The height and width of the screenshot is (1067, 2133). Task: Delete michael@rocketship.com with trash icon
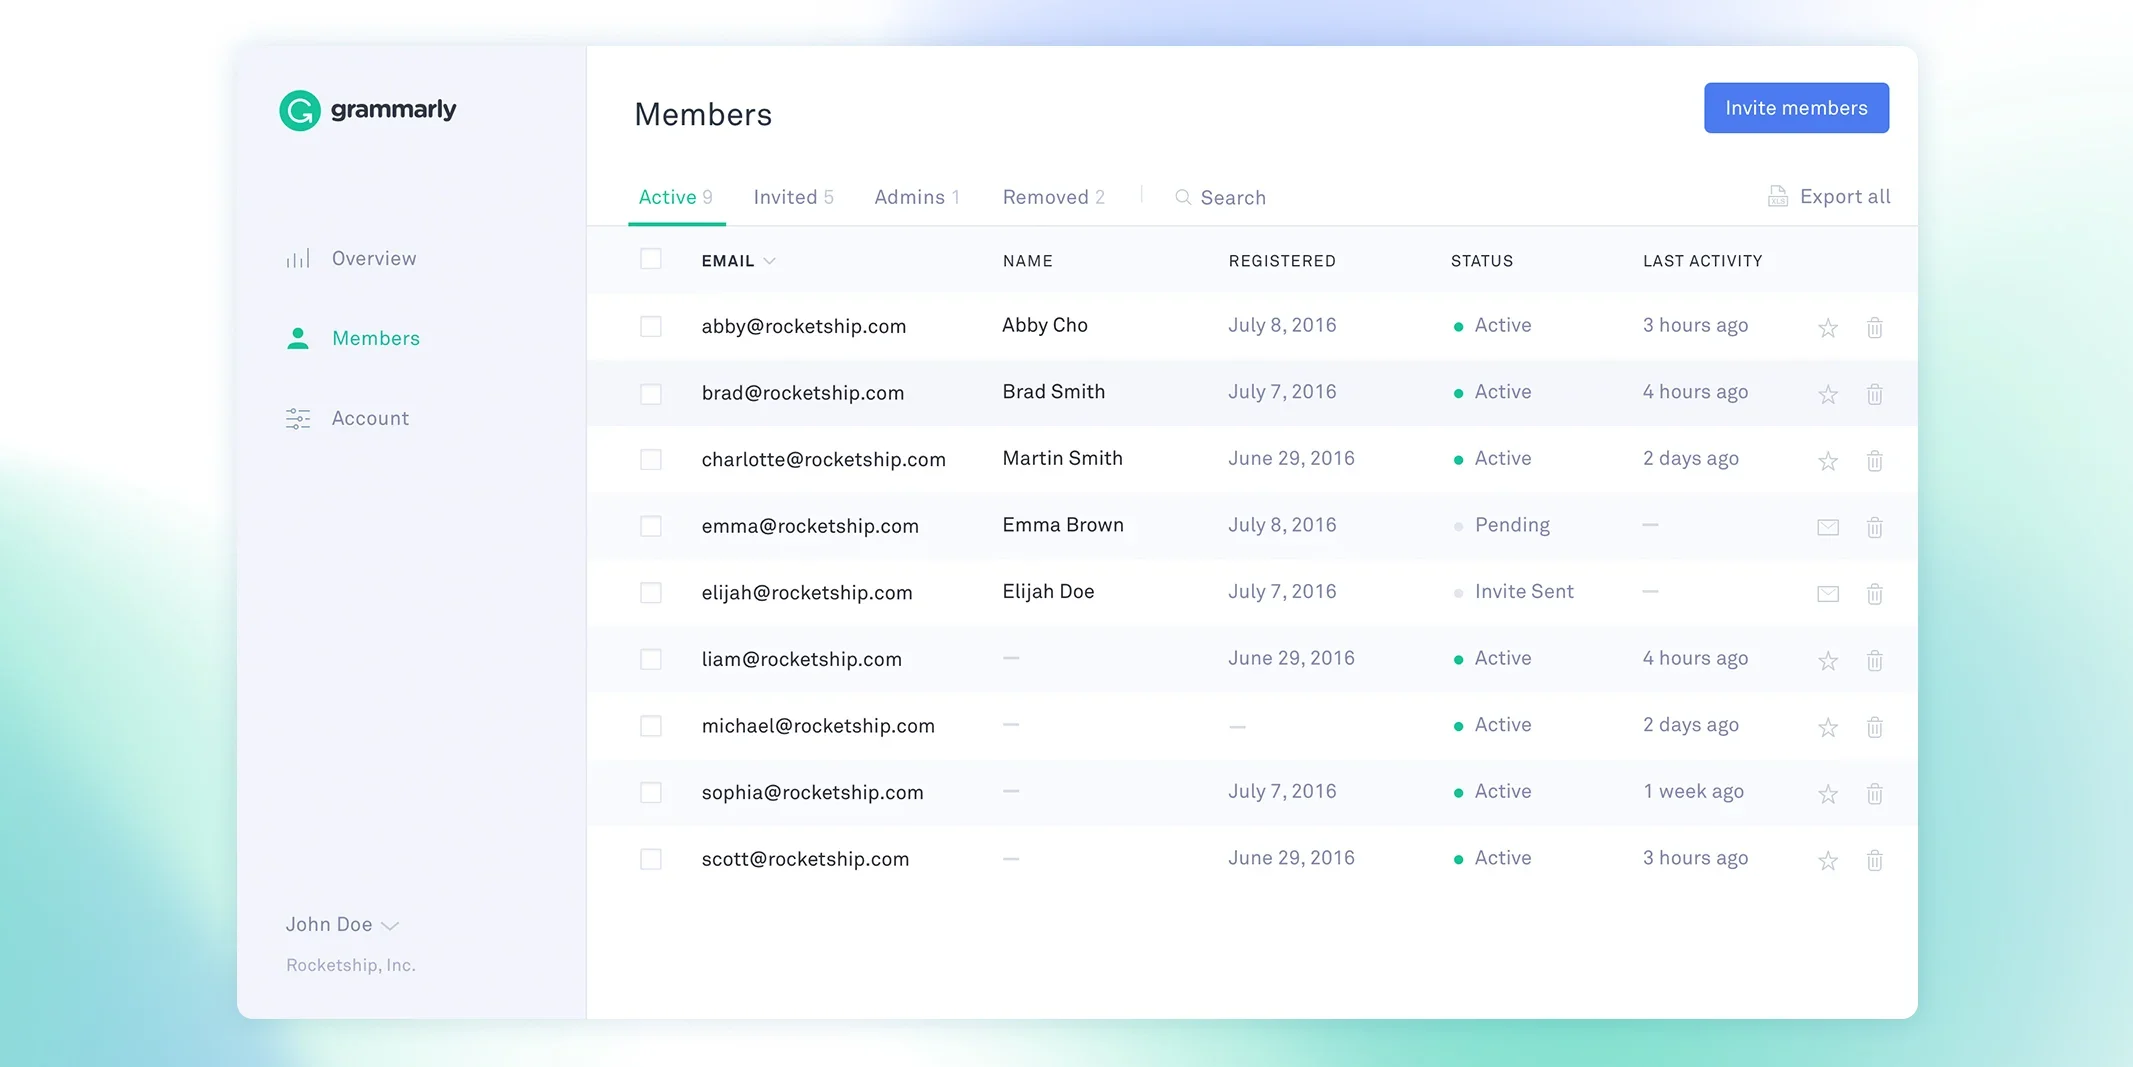point(1875,727)
